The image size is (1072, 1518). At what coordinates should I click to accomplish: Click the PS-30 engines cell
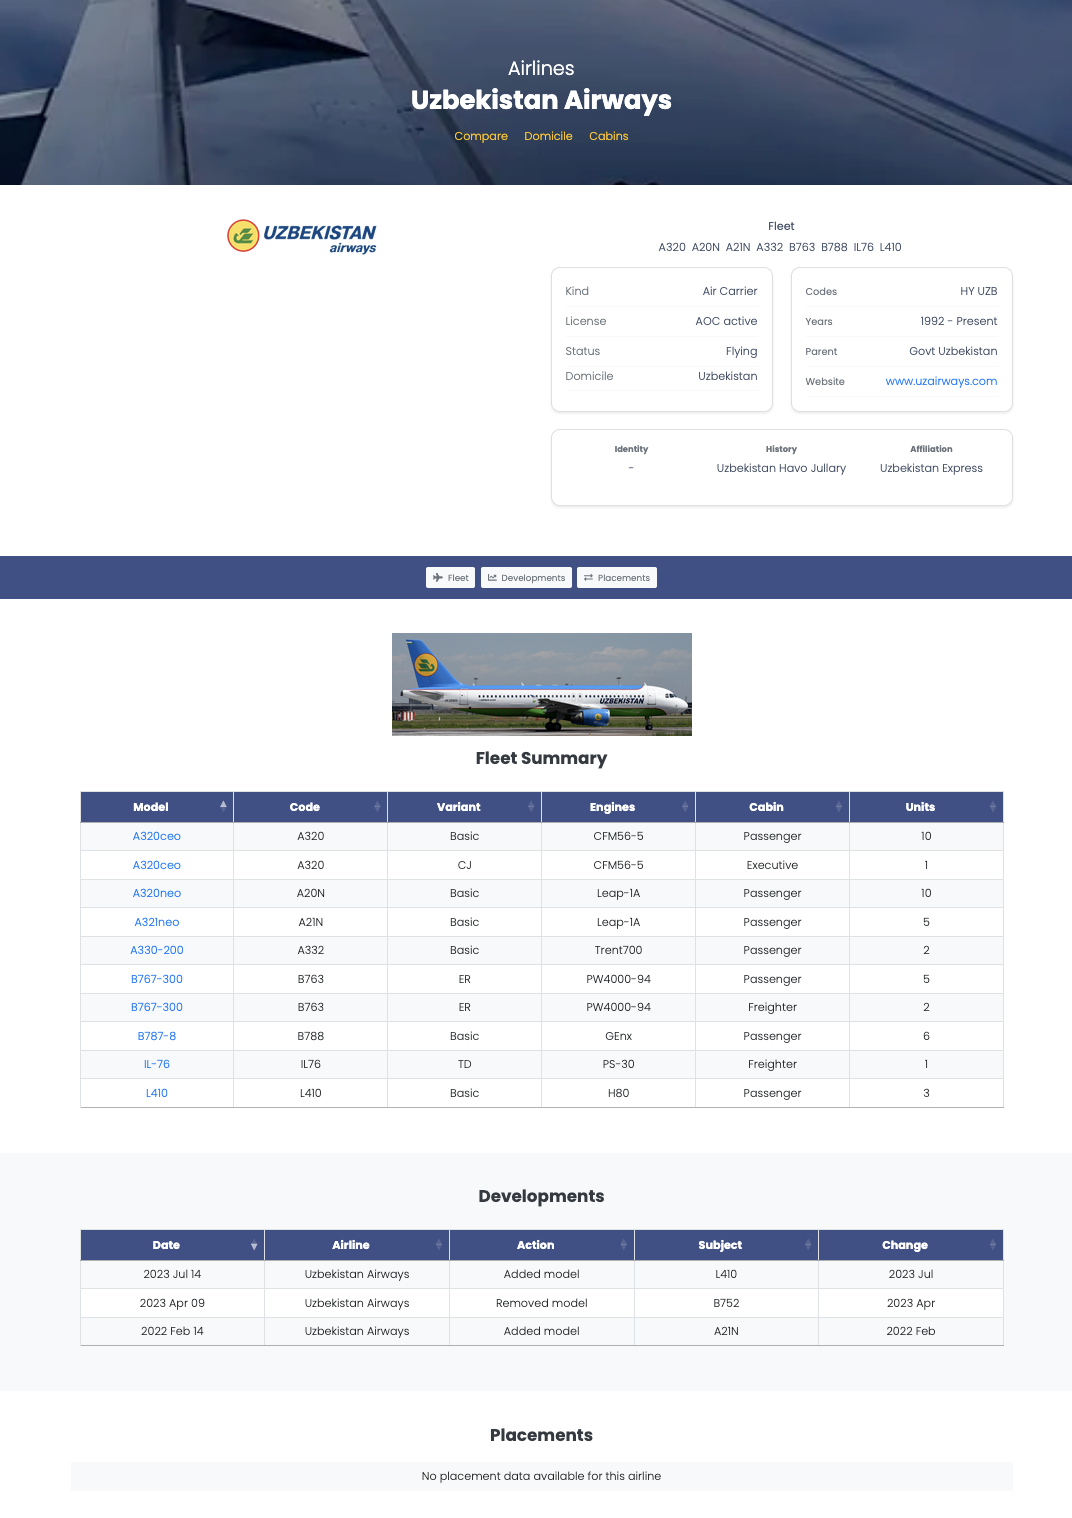point(619,1064)
